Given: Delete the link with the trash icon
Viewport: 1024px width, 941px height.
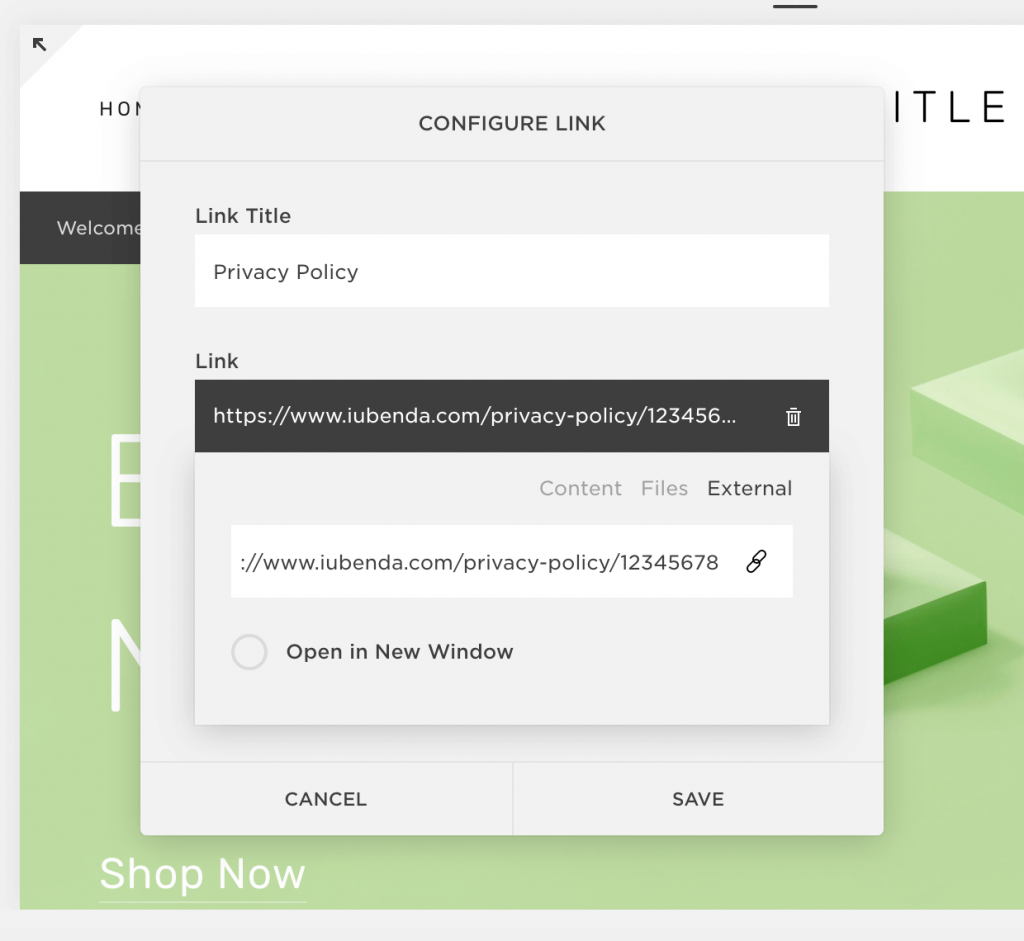Looking at the screenshot, I should (x=793, y=417).
